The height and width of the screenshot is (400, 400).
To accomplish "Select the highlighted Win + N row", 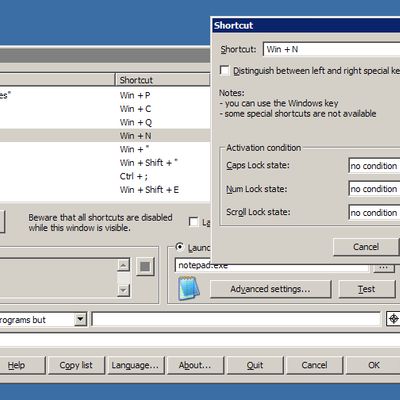I will tap(105, 136).
